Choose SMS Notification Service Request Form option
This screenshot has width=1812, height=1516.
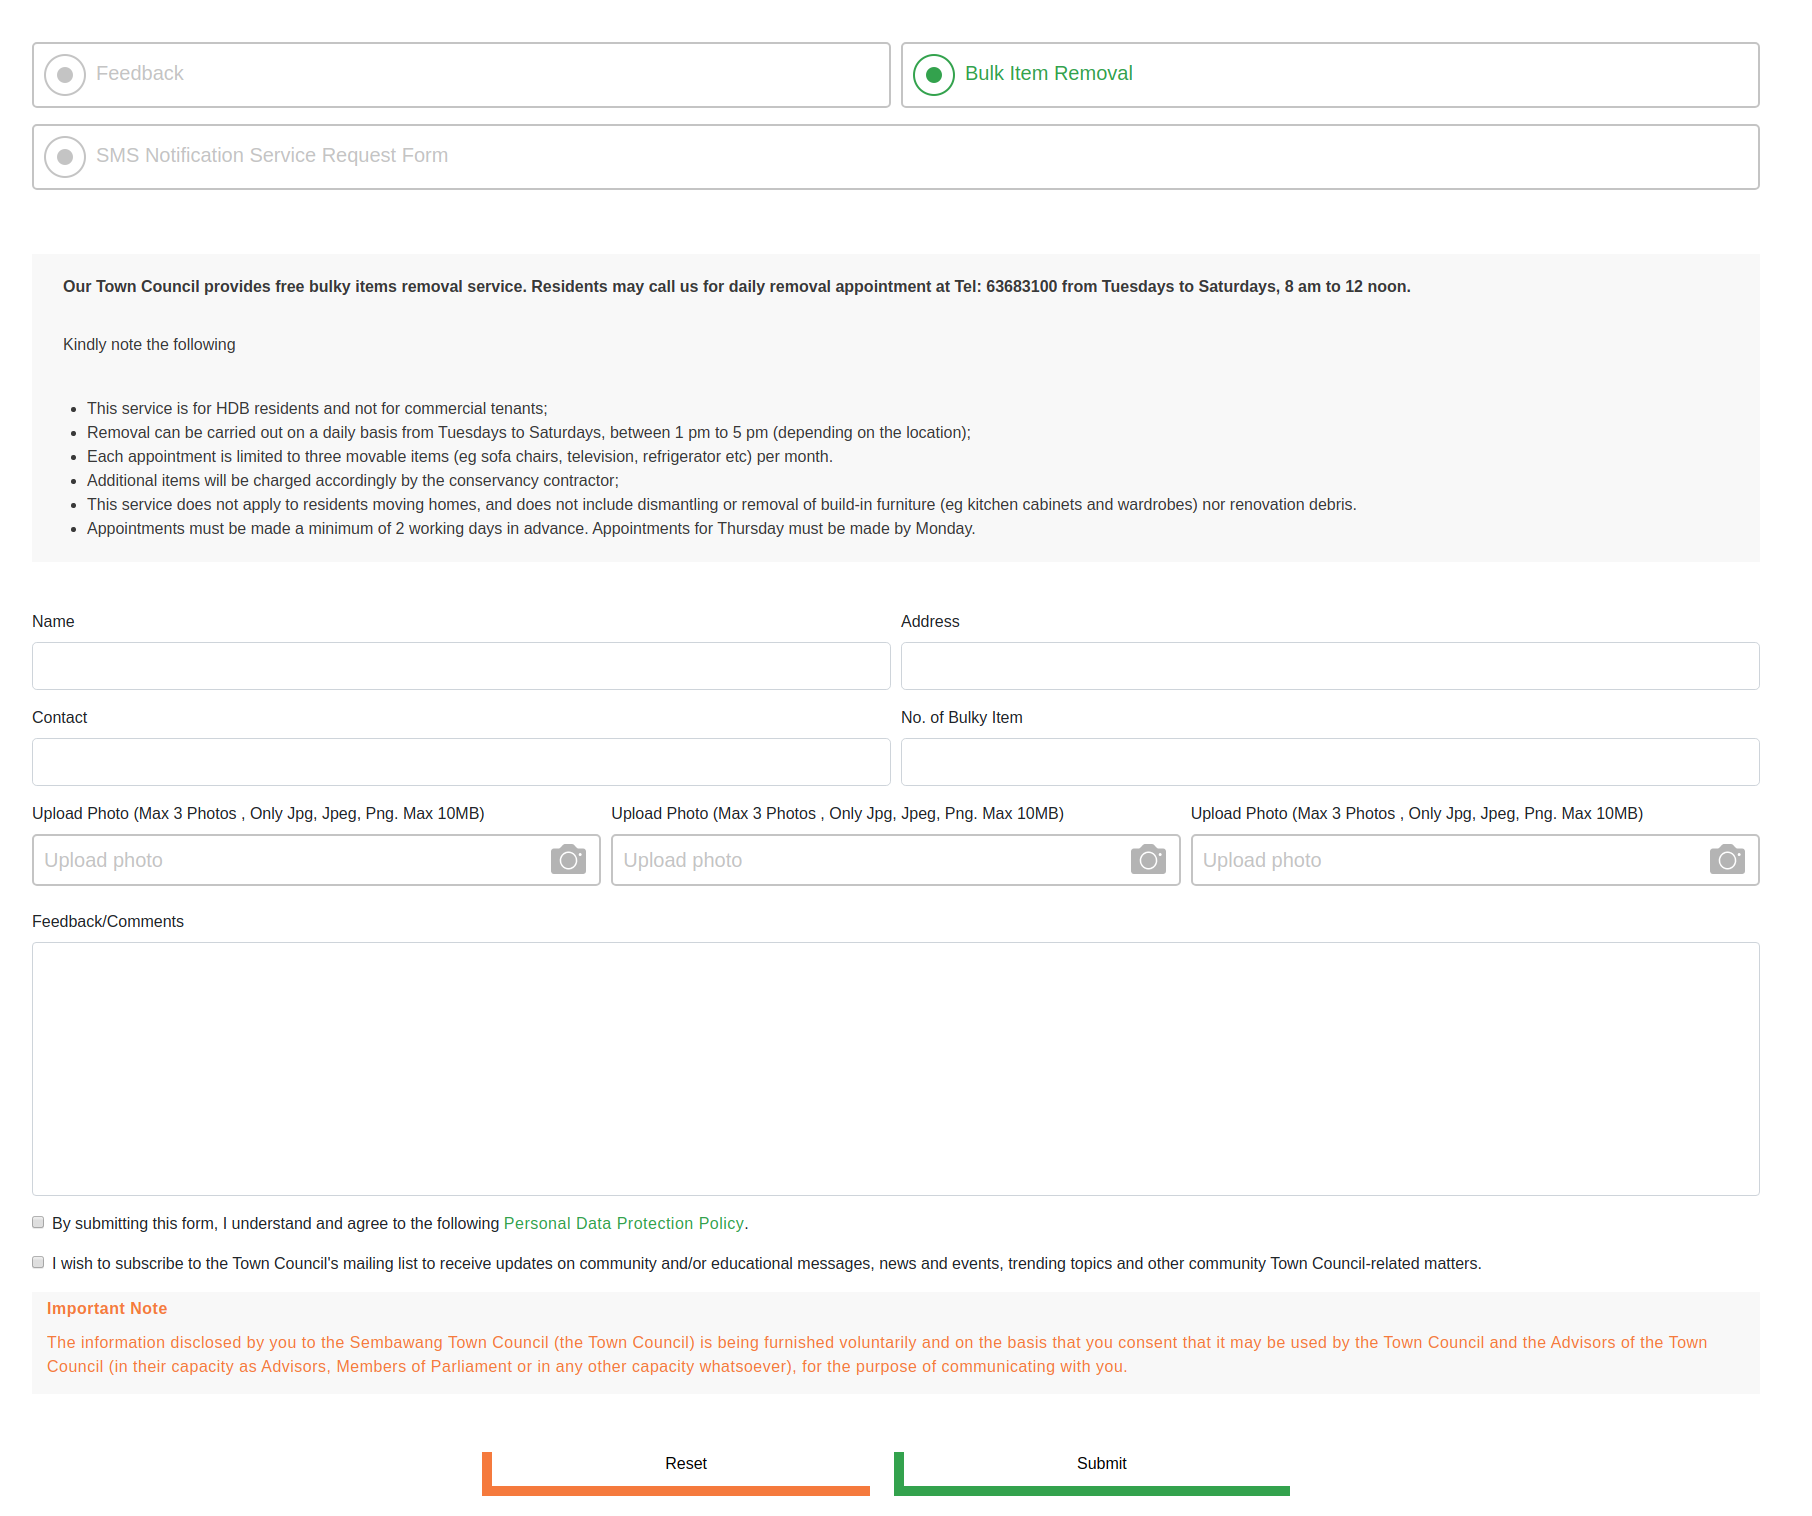tap(66, 157)
